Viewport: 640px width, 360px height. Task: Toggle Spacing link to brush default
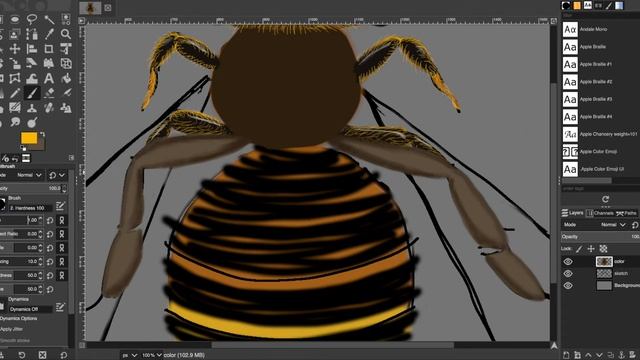(62, 262)
